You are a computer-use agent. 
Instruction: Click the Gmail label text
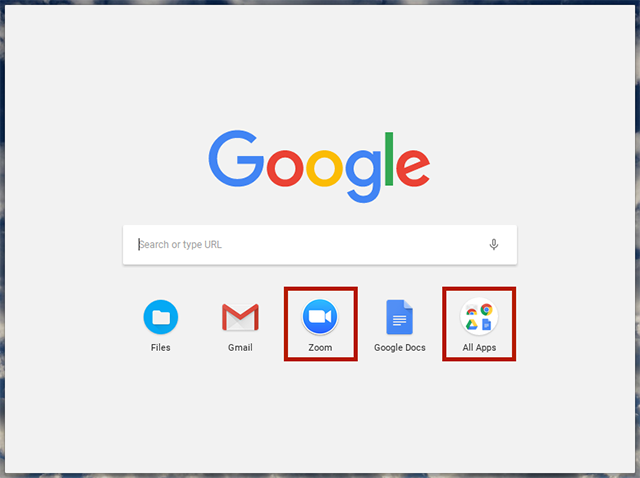point(240,347)
